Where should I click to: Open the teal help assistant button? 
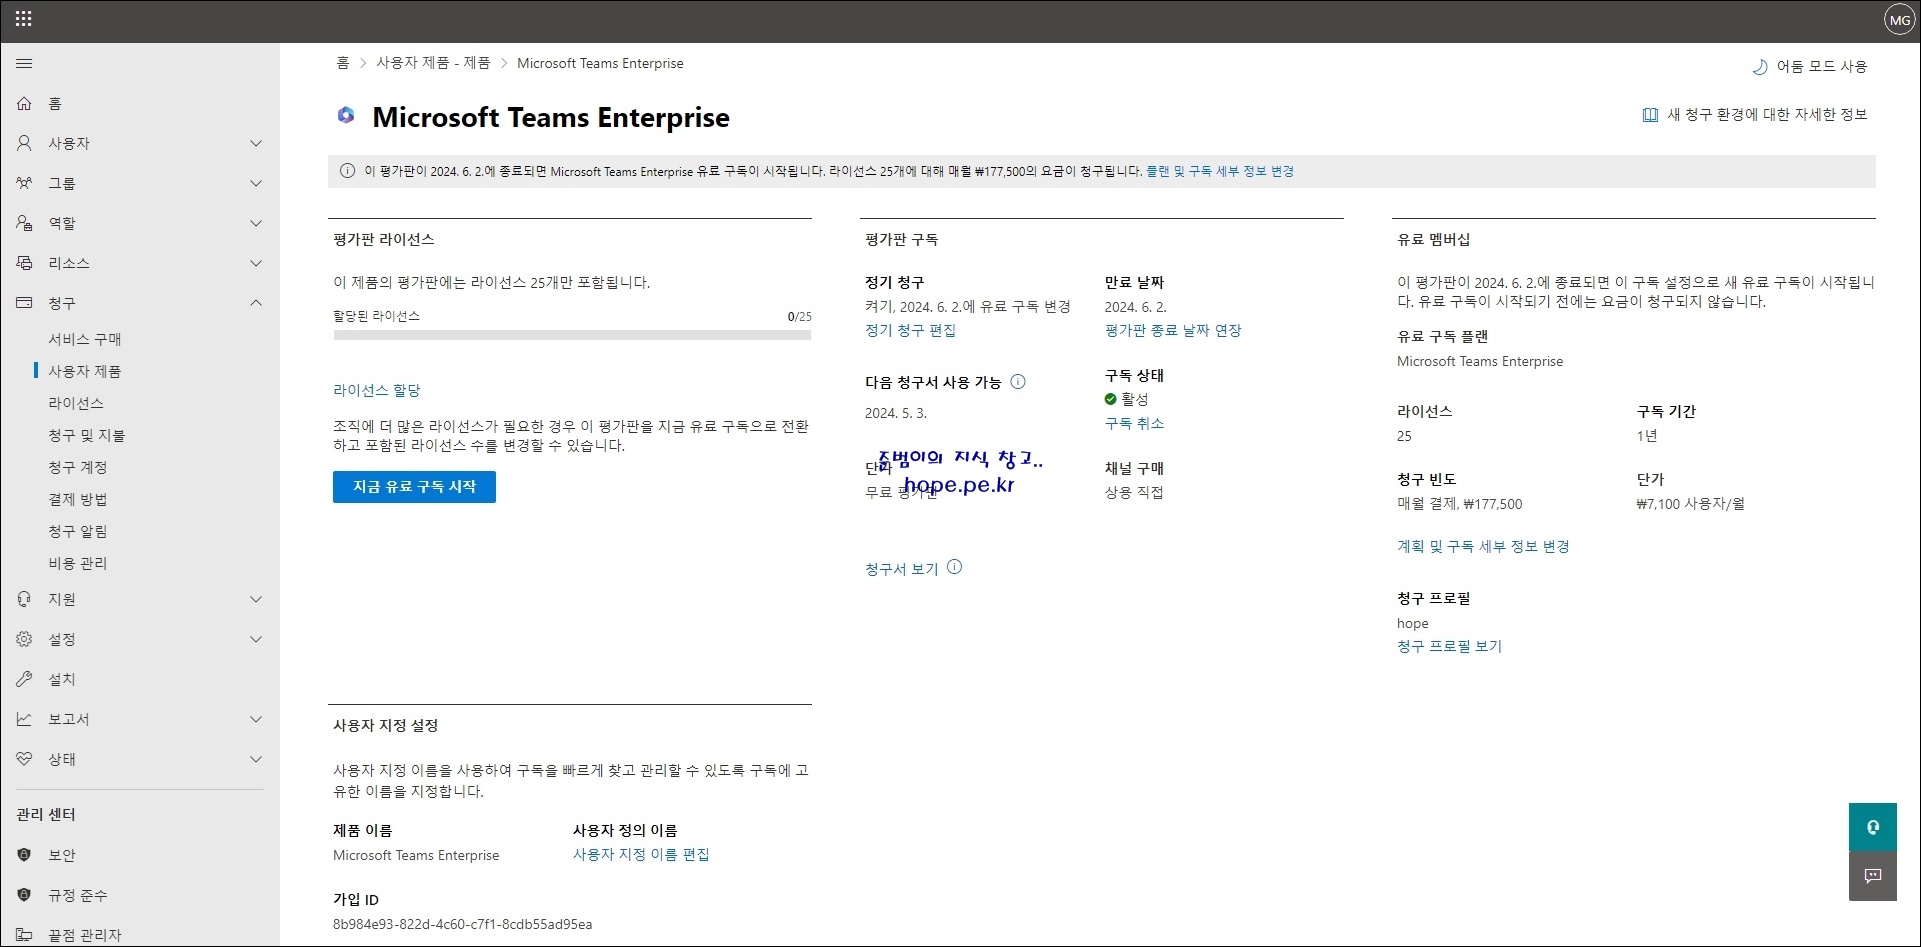pos(1873,827)
